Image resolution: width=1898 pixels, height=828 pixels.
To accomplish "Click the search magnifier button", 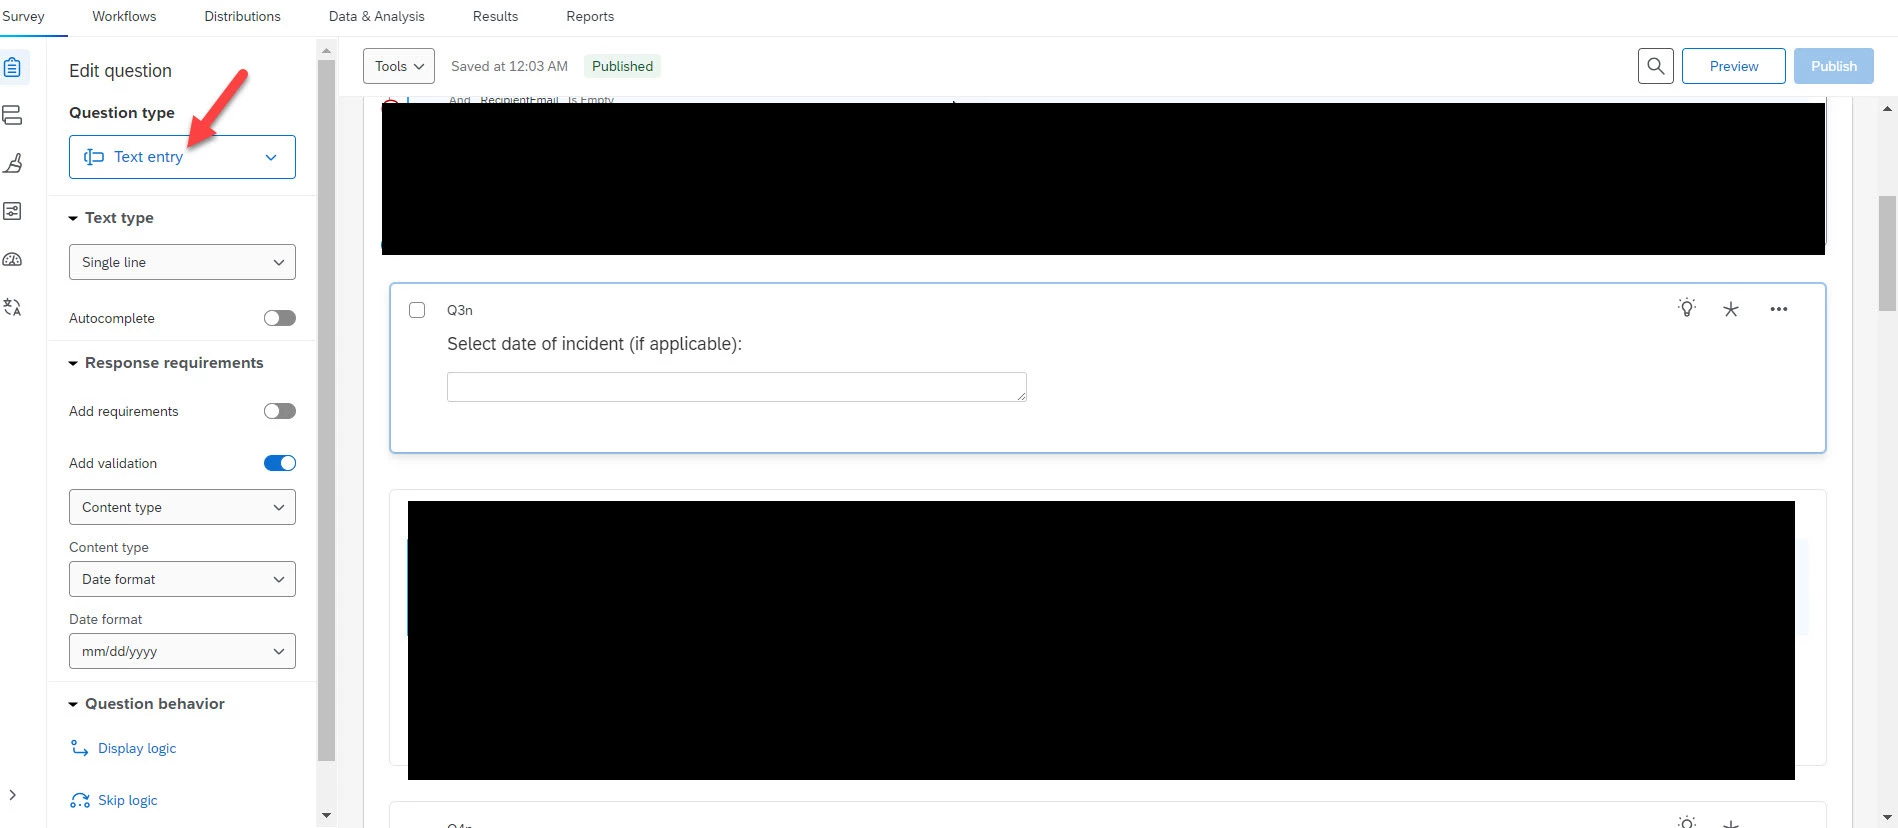I will (x=1656, y=66).
